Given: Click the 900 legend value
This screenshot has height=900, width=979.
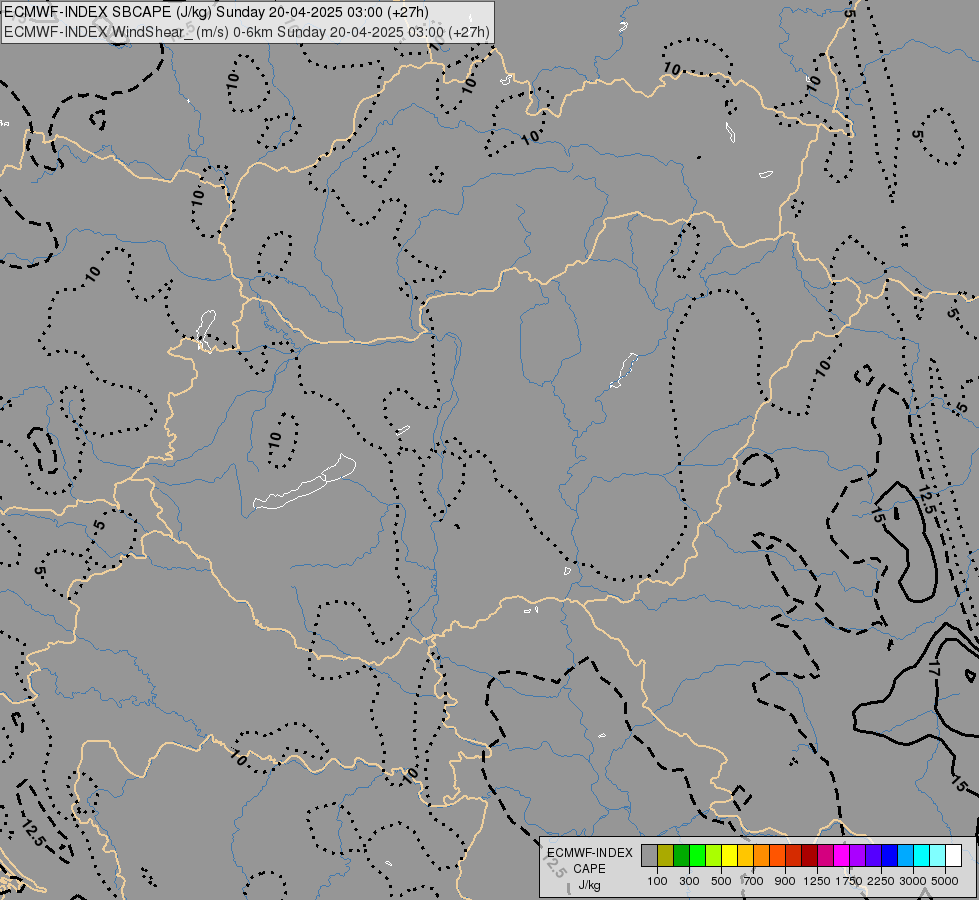Looking at the screenshot, I should click(785, 881).
